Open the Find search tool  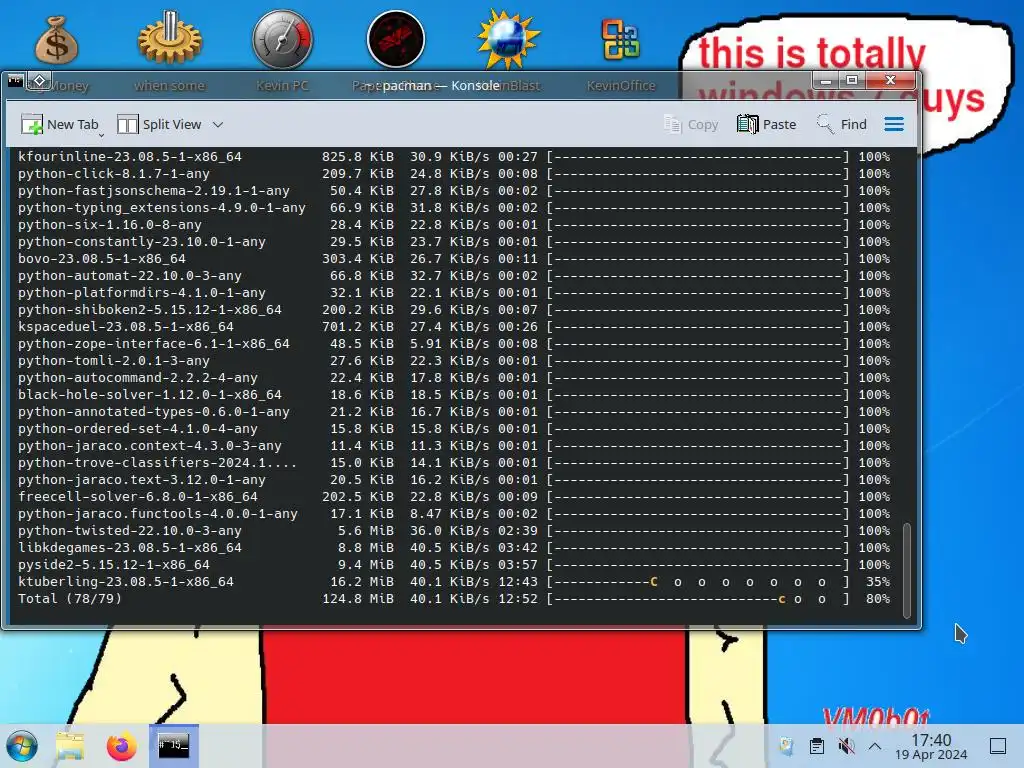coord(842,124)
